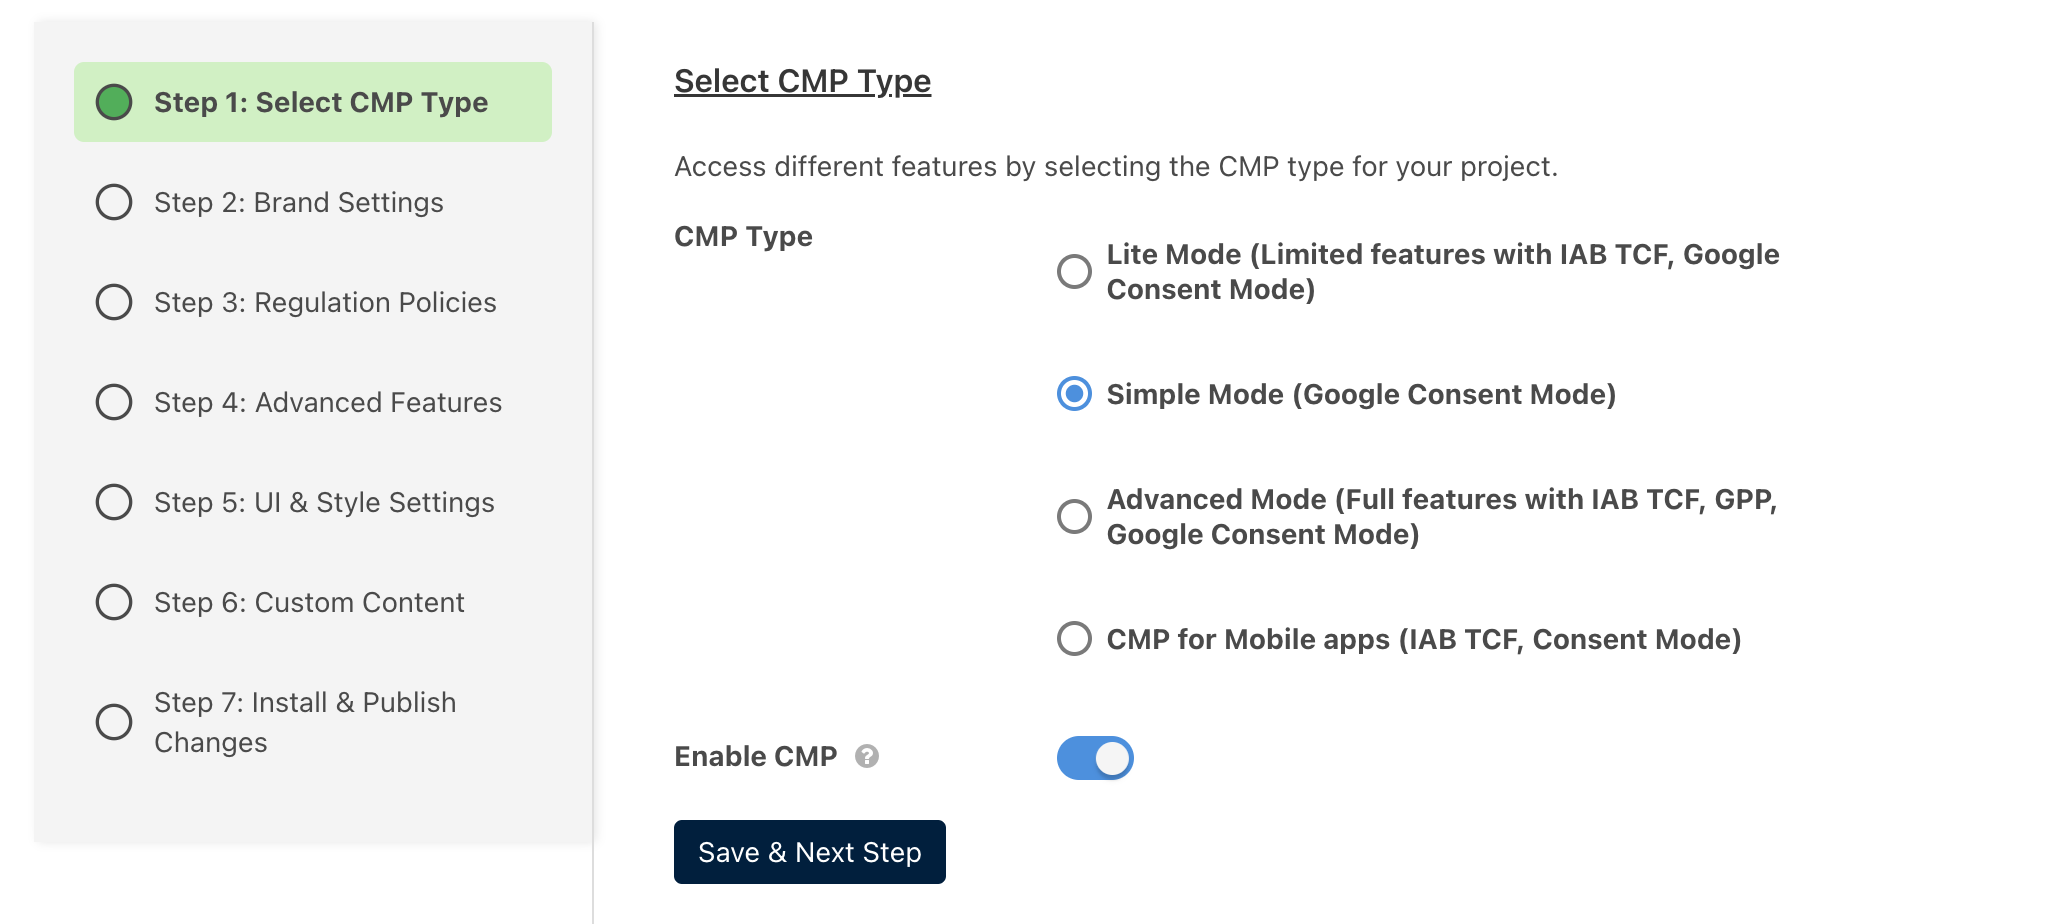Open Step 7: Install & Publish Changes
The image size is (2050, 924).
[304, 721]
